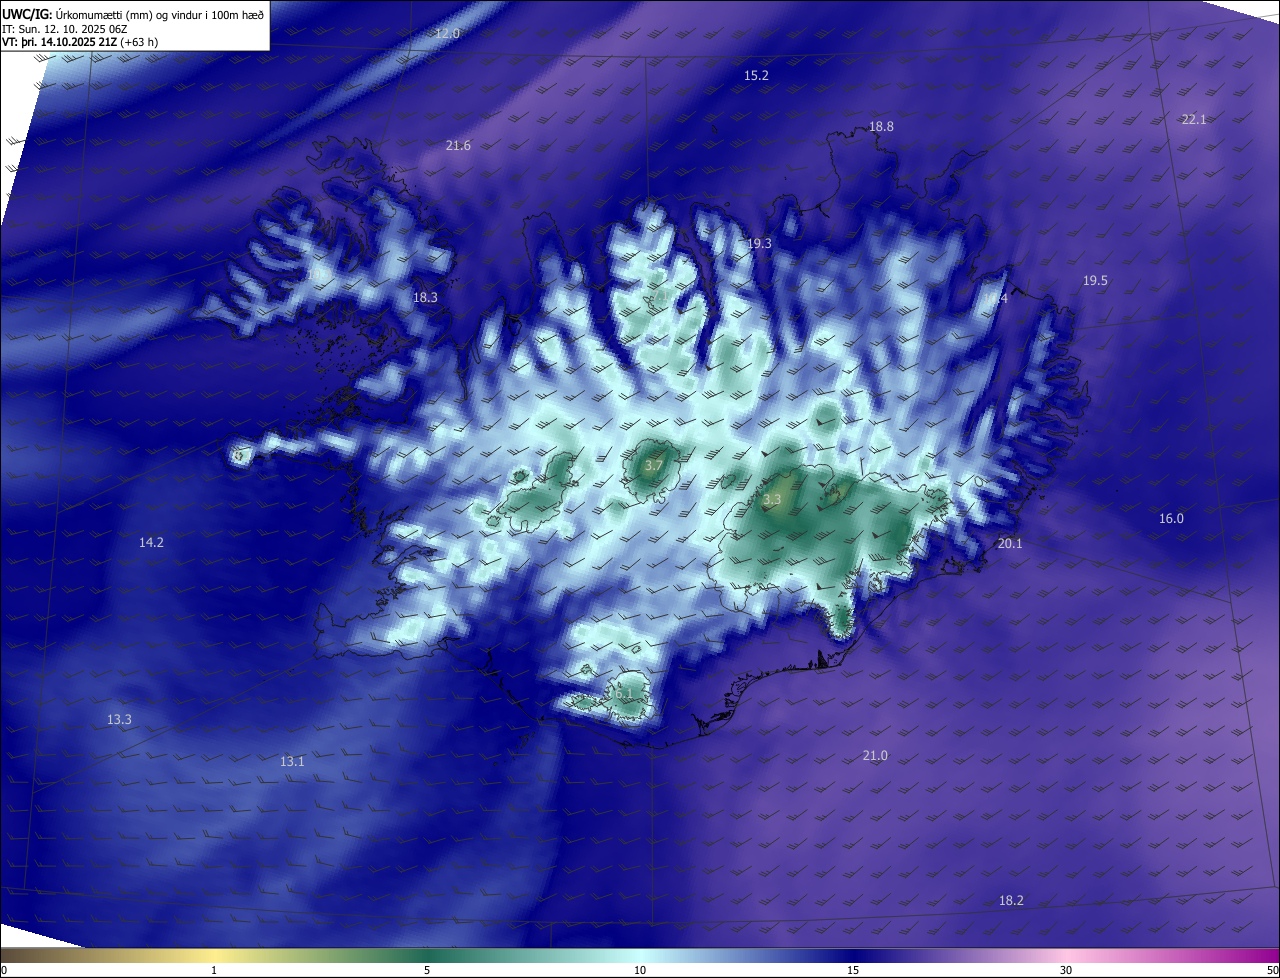This screenshot has width=1280, height=978.
Task: Click the map value 13.3
Action: [x=119, y=719]
